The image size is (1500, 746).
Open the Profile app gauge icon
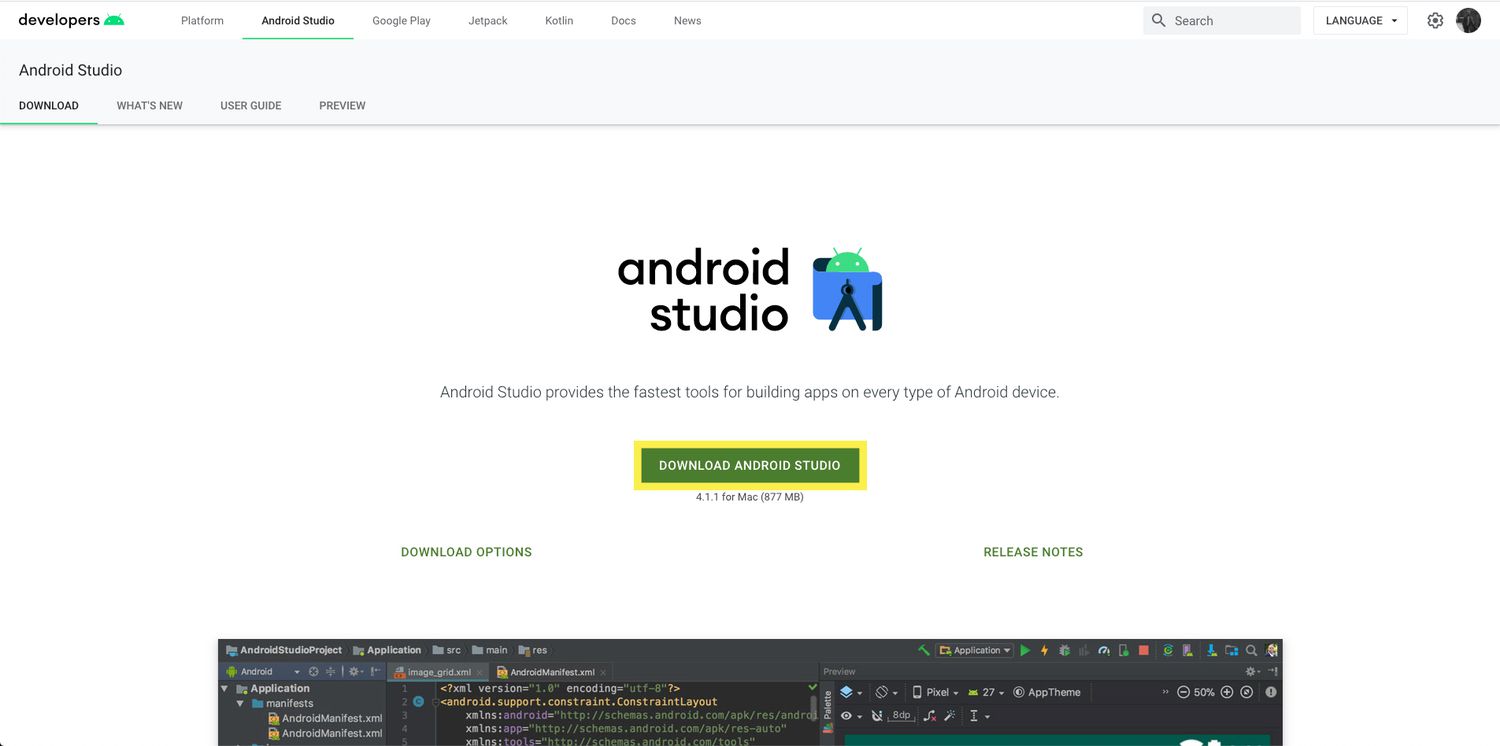1104,650
